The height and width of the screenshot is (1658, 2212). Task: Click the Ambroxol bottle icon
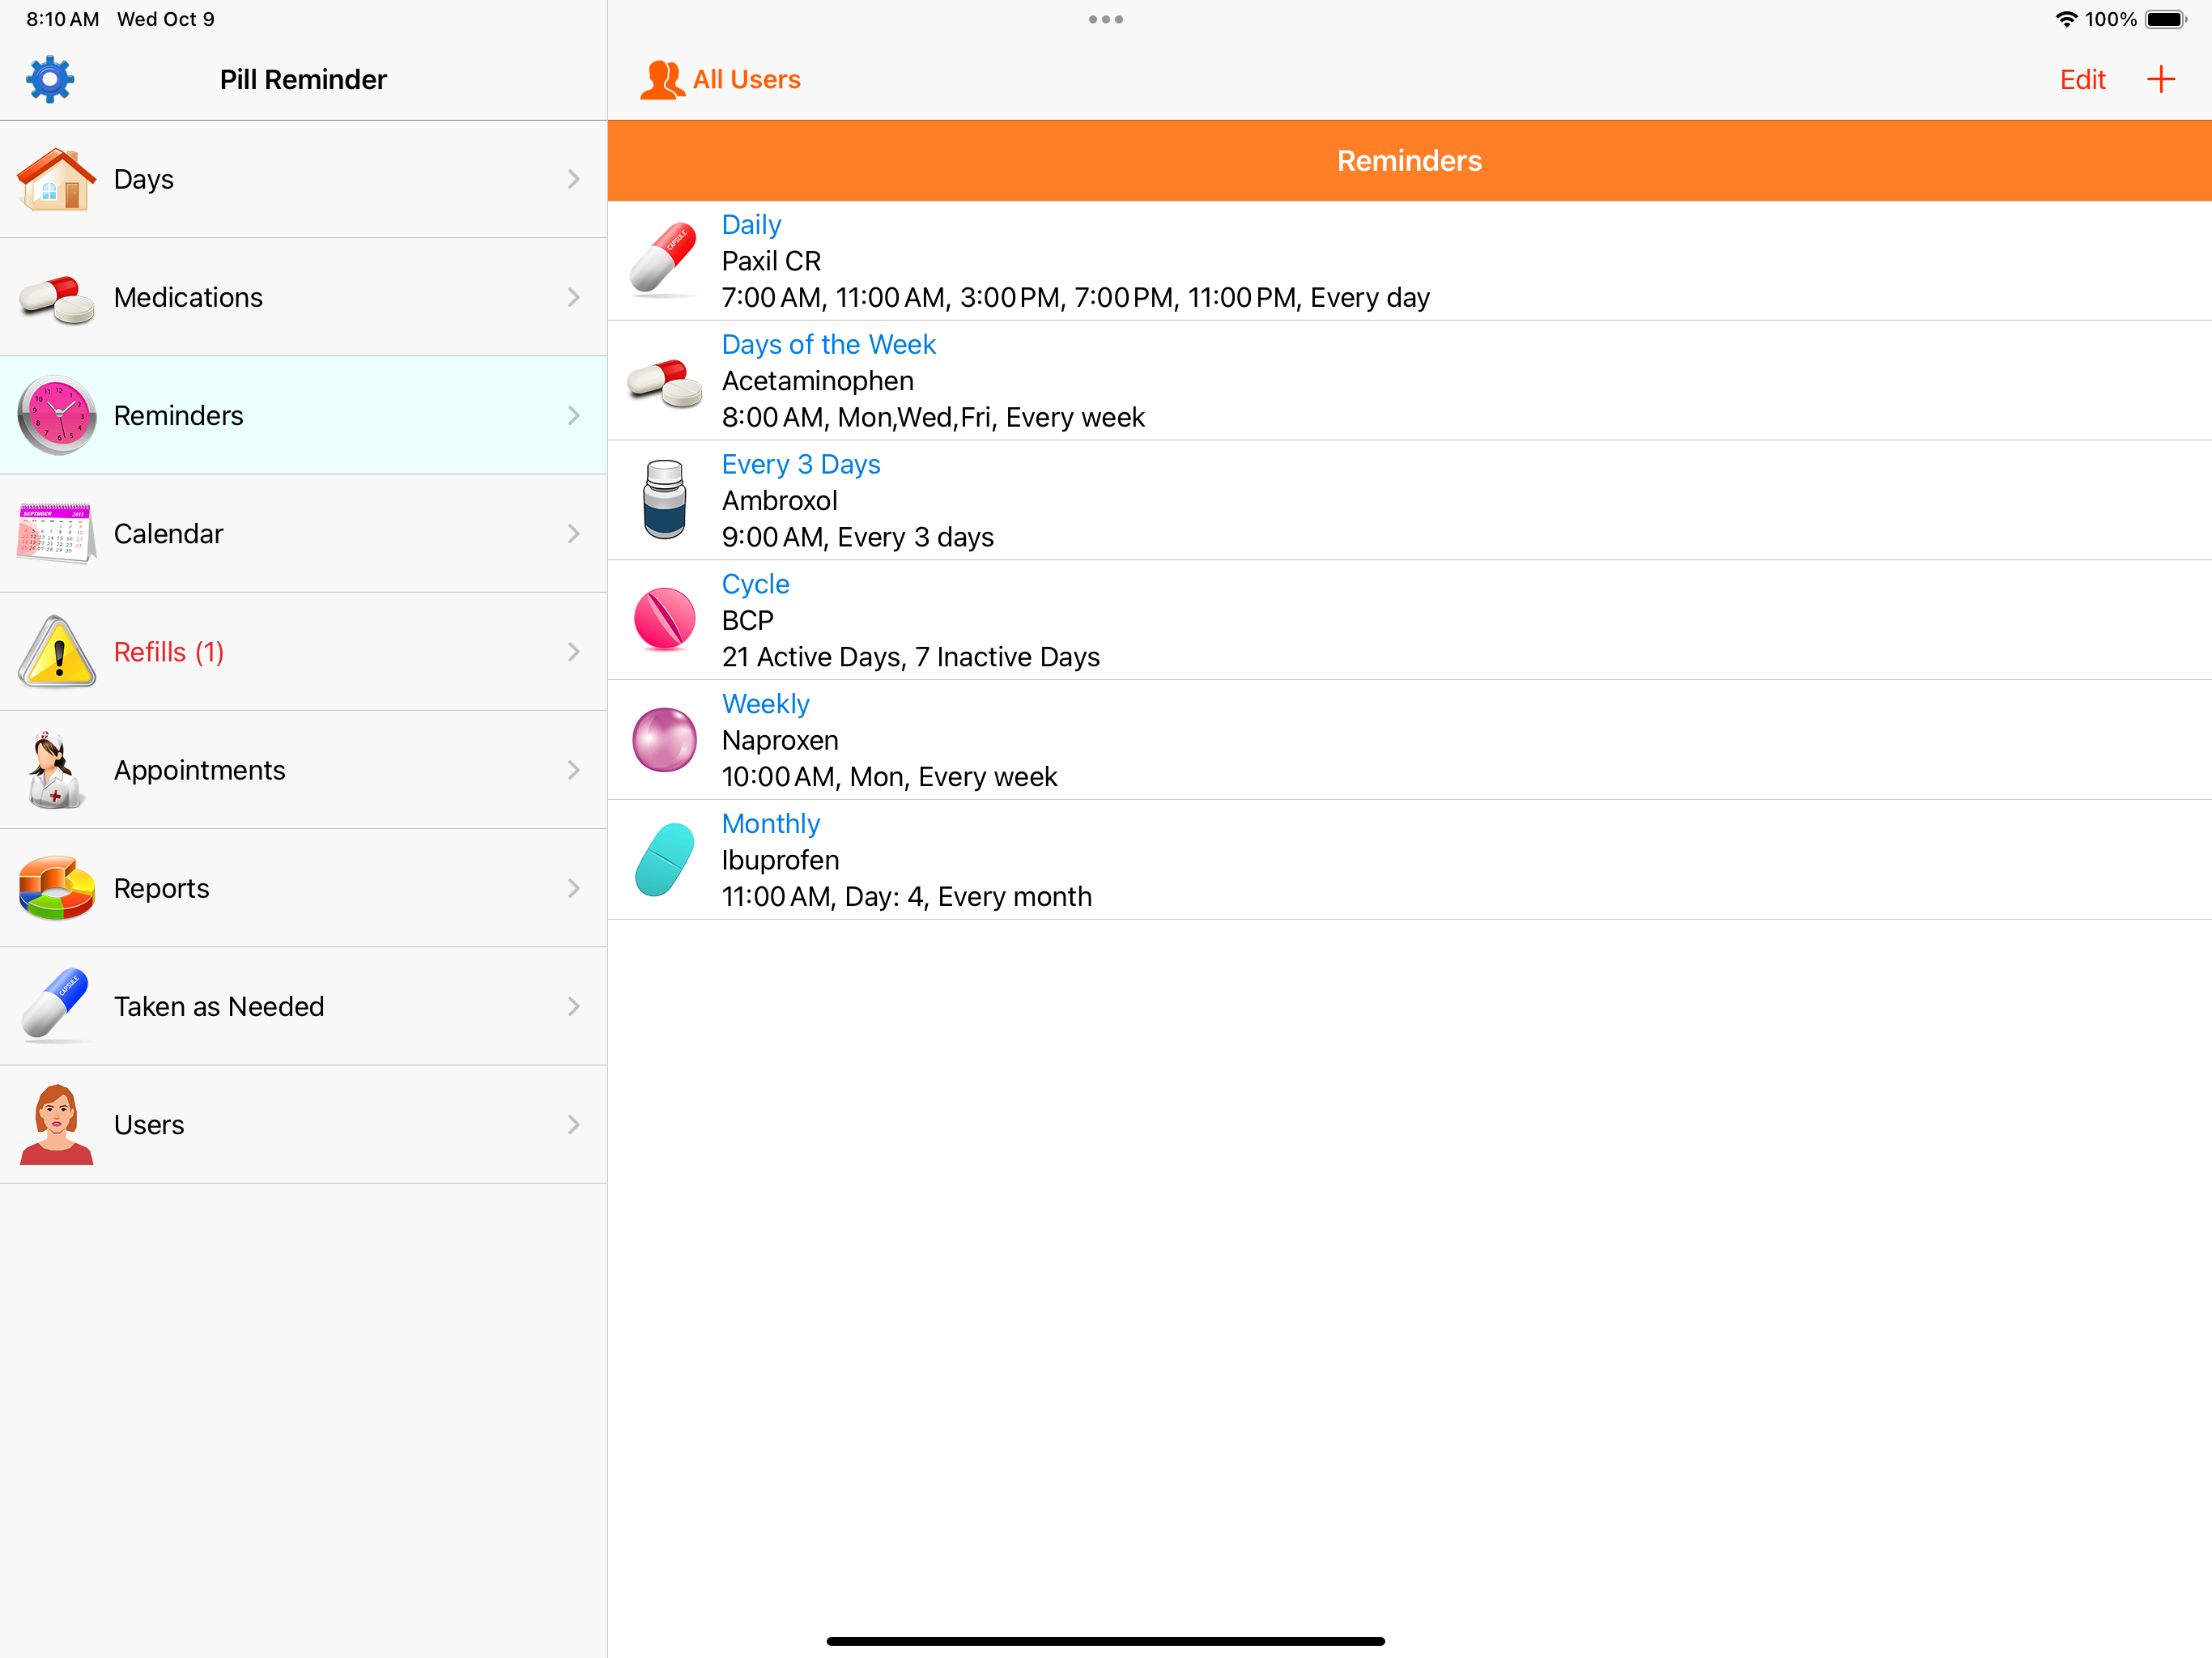pos(664,499)
